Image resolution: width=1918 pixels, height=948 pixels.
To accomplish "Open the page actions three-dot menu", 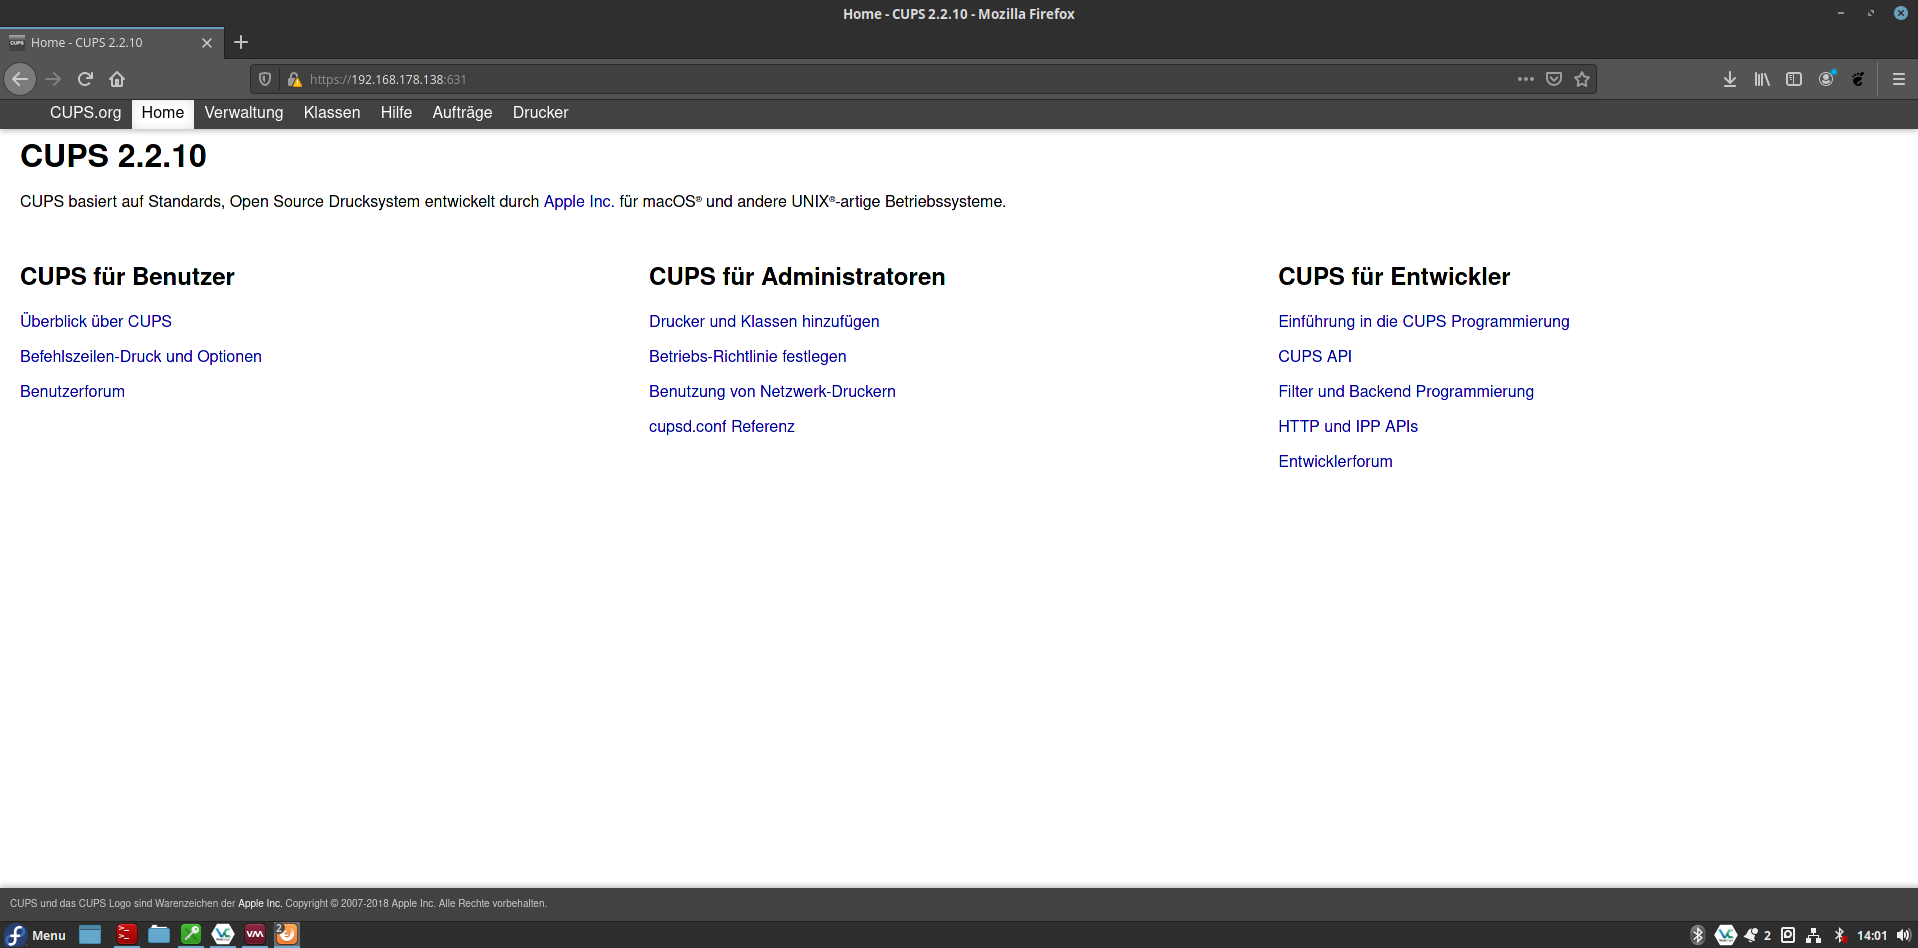I will 1525,79.
